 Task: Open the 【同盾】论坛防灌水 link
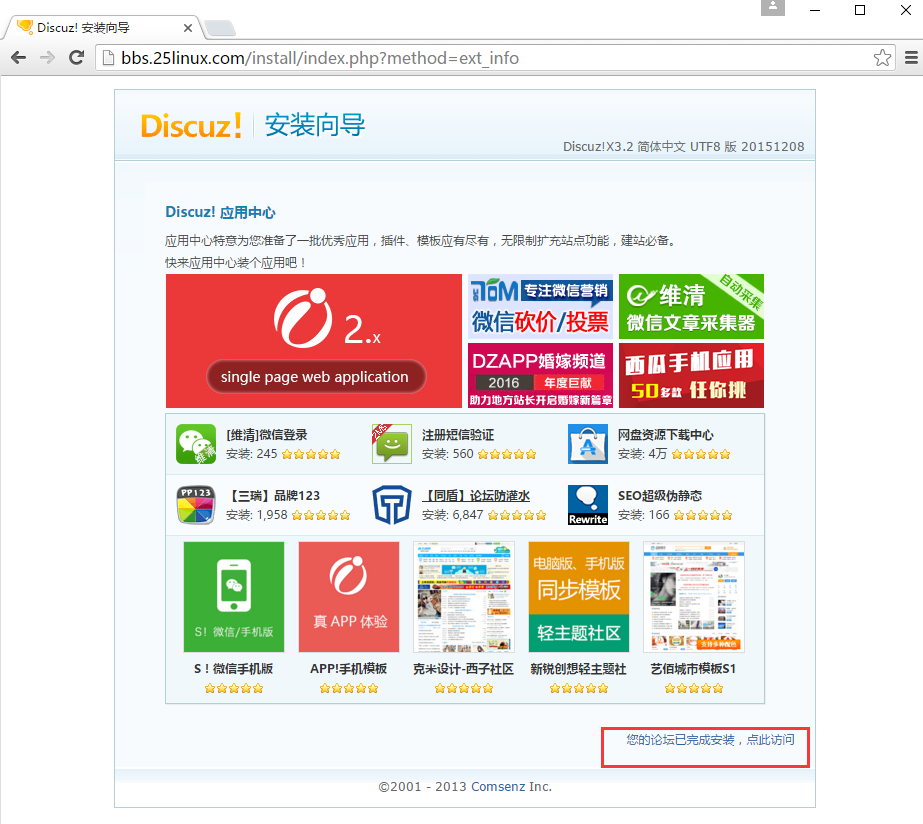[476, 496]
